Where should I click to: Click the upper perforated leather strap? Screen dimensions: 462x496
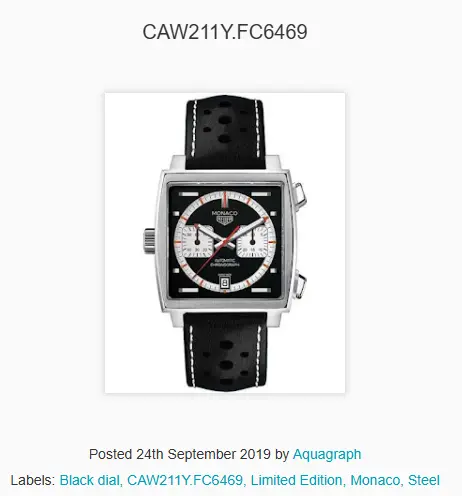click(225, 133)
